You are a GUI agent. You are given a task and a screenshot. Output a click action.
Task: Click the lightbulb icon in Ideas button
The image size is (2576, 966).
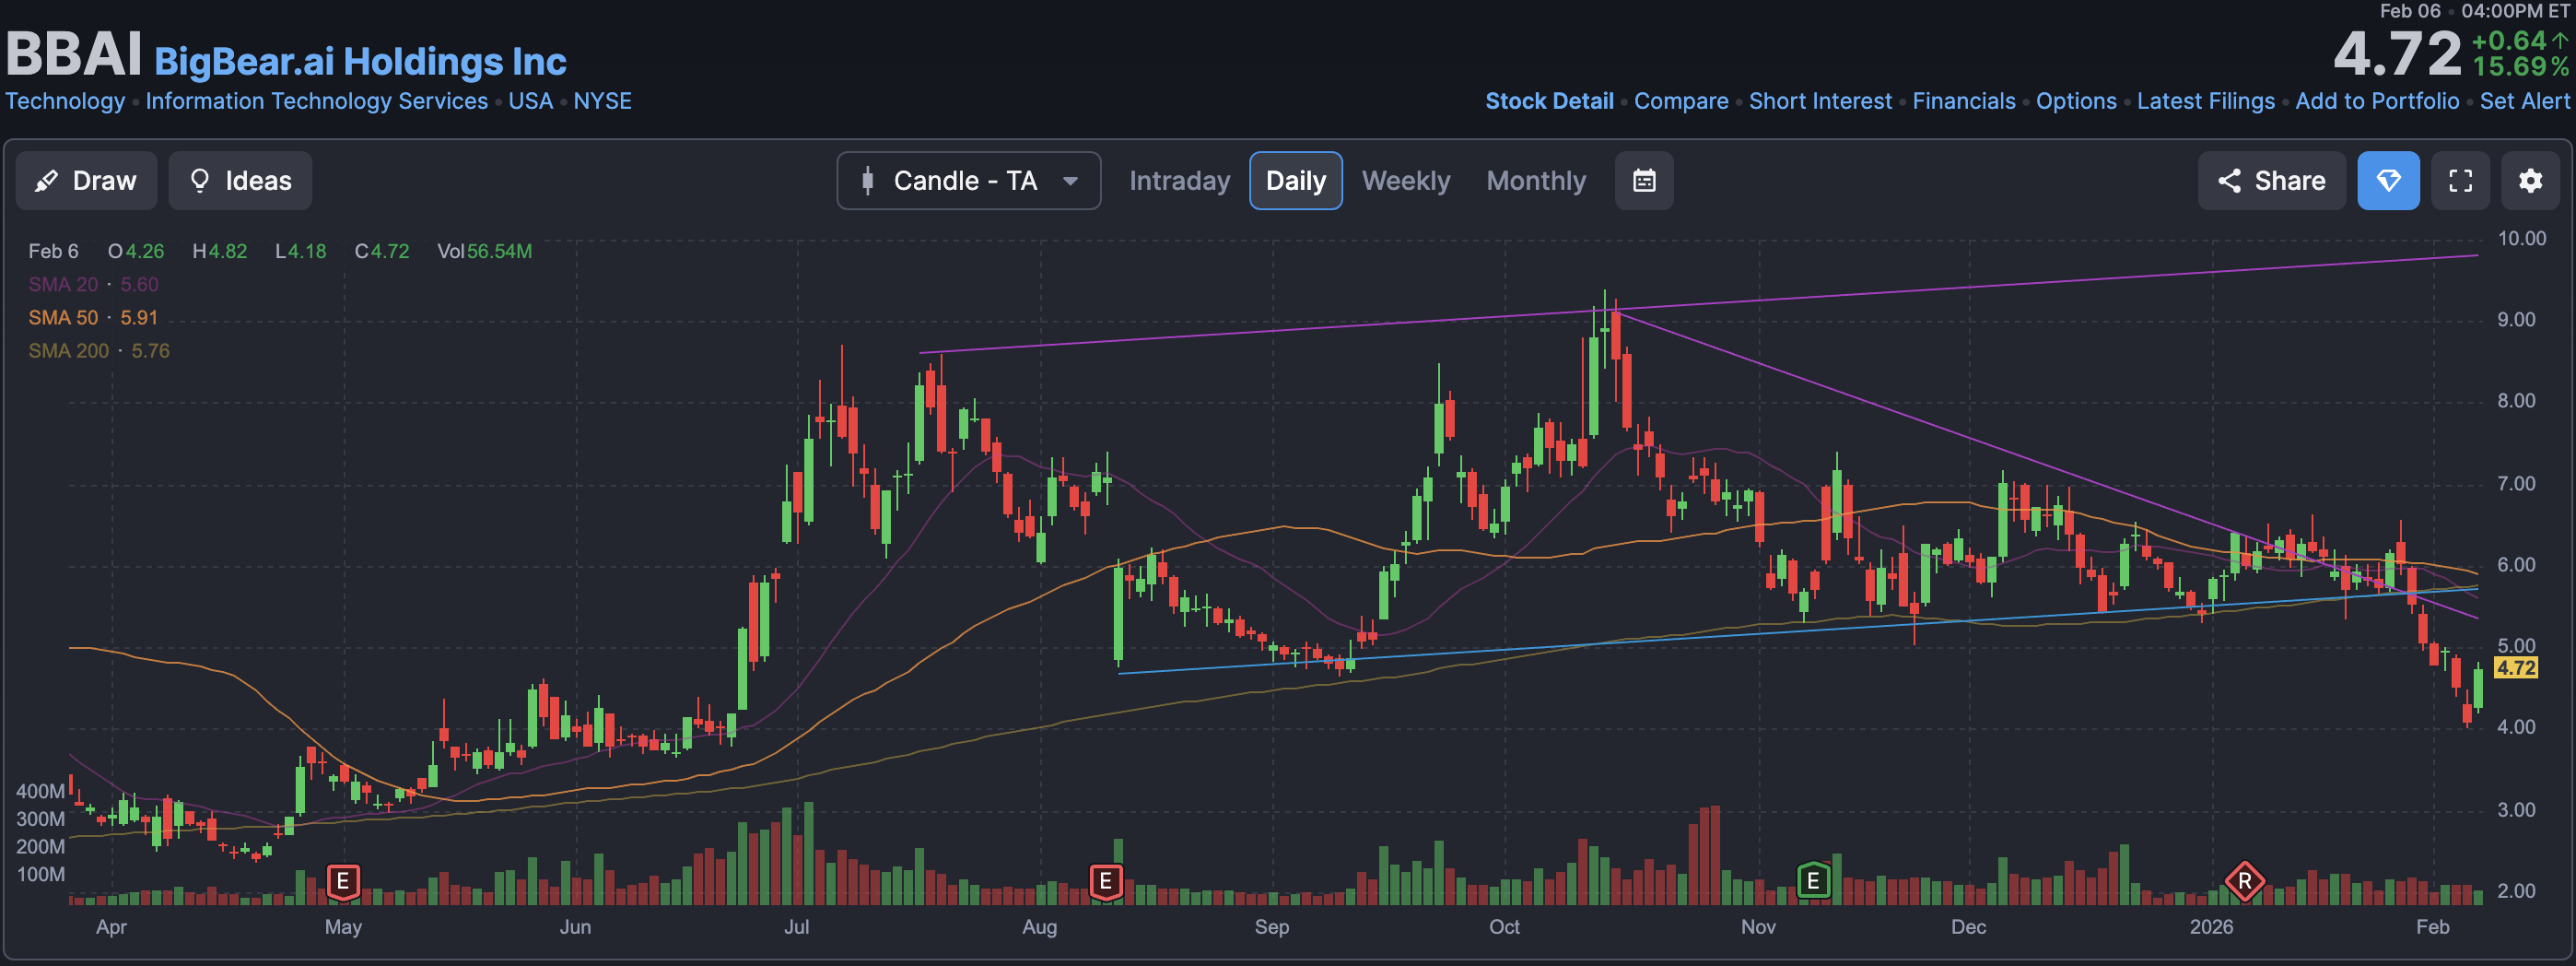pyautogui.click(x=200, y=181)
